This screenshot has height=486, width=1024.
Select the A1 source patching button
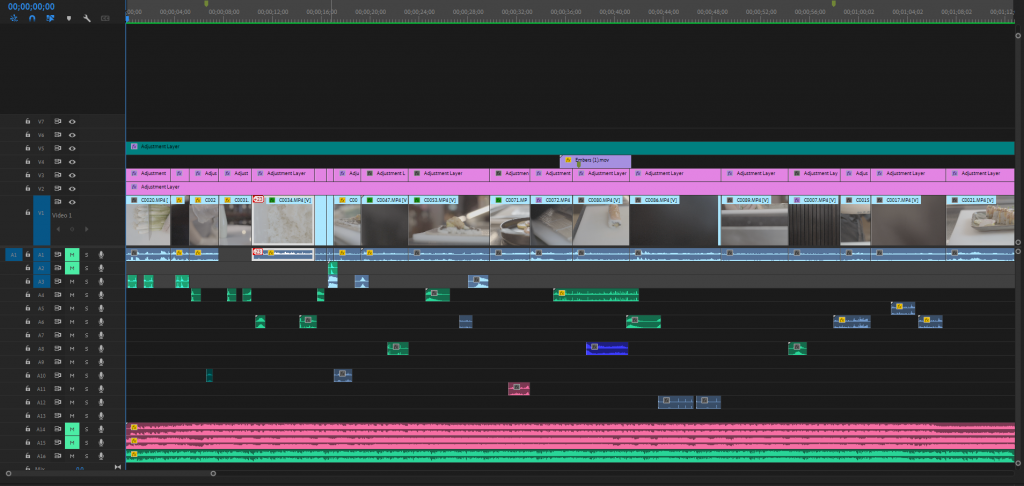(x=13, y=255)
